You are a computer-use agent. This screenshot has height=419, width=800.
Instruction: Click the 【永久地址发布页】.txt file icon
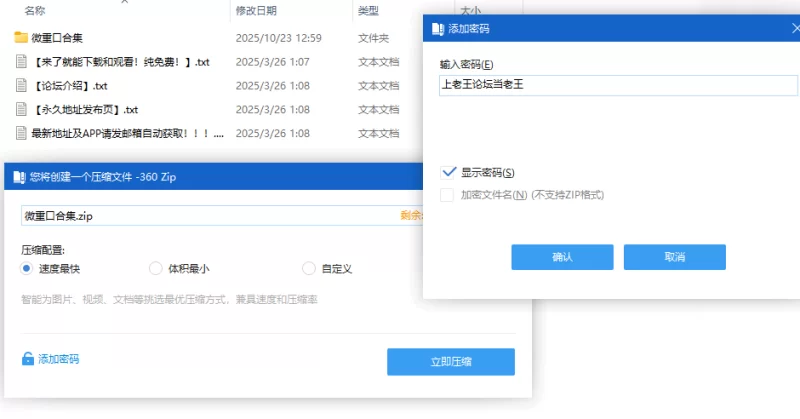pos(21,109)
